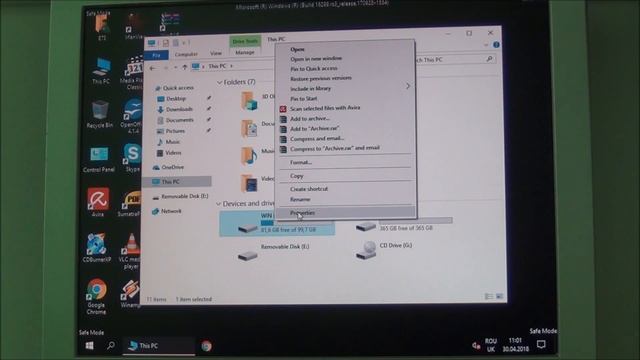
Task: Switch to large icons view in status bar
Action: coord(499,296)
